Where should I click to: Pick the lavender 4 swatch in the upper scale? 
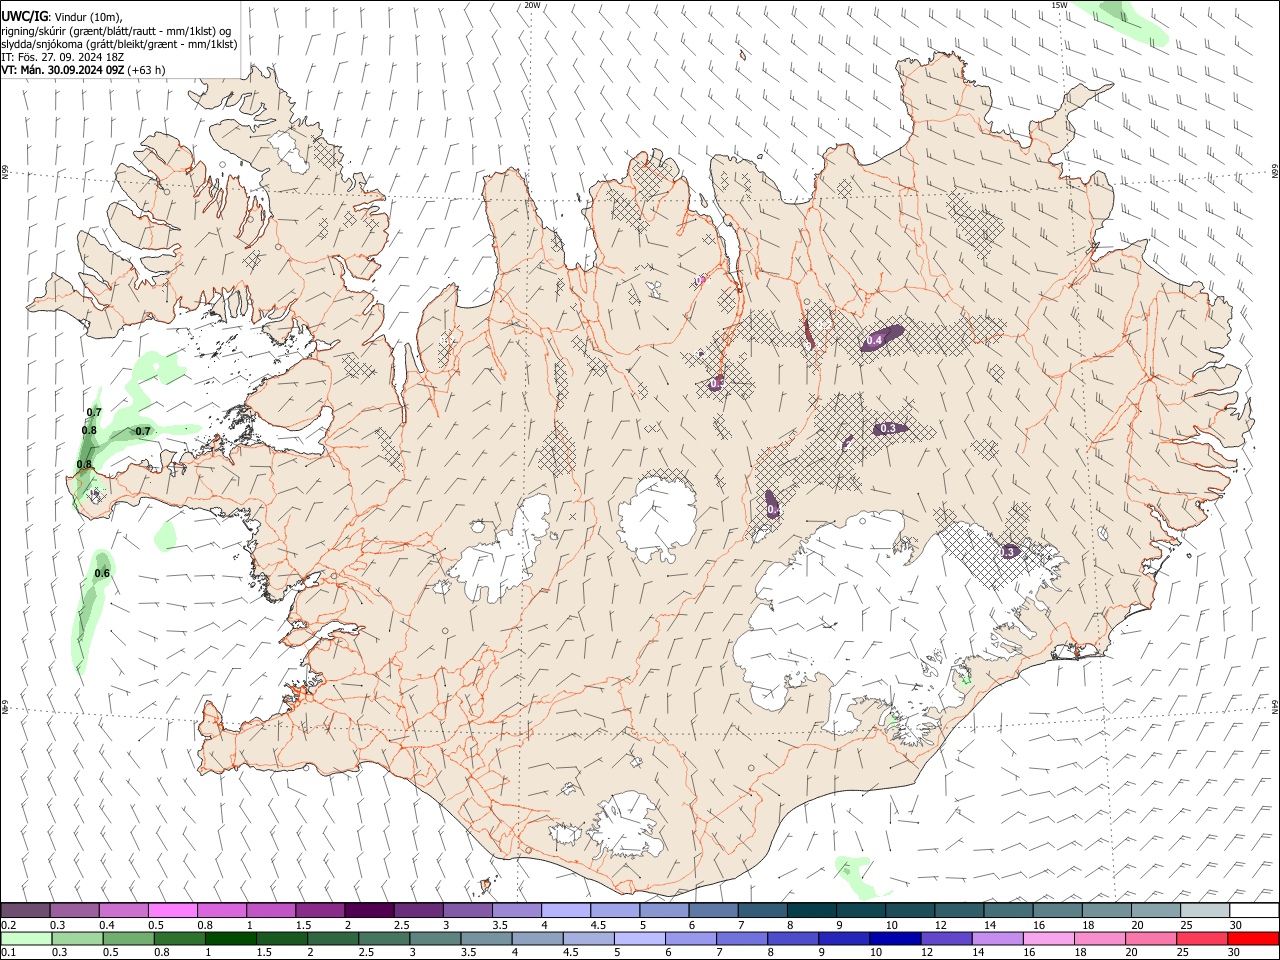[x=565, y=910]
